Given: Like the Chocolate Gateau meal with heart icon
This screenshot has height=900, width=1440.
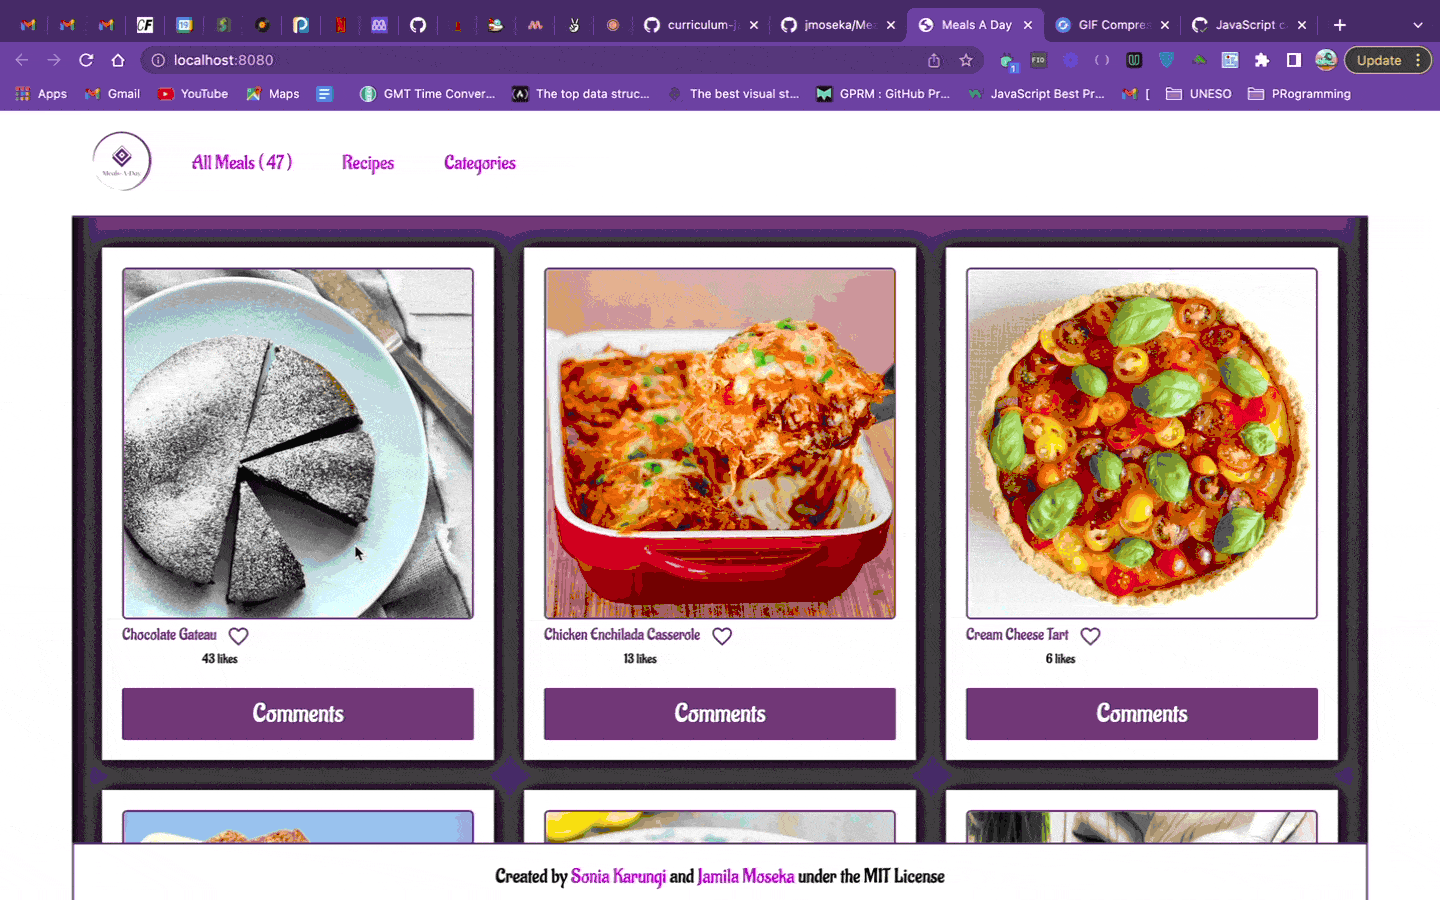Looking at the screenshot, I should 238,636.
